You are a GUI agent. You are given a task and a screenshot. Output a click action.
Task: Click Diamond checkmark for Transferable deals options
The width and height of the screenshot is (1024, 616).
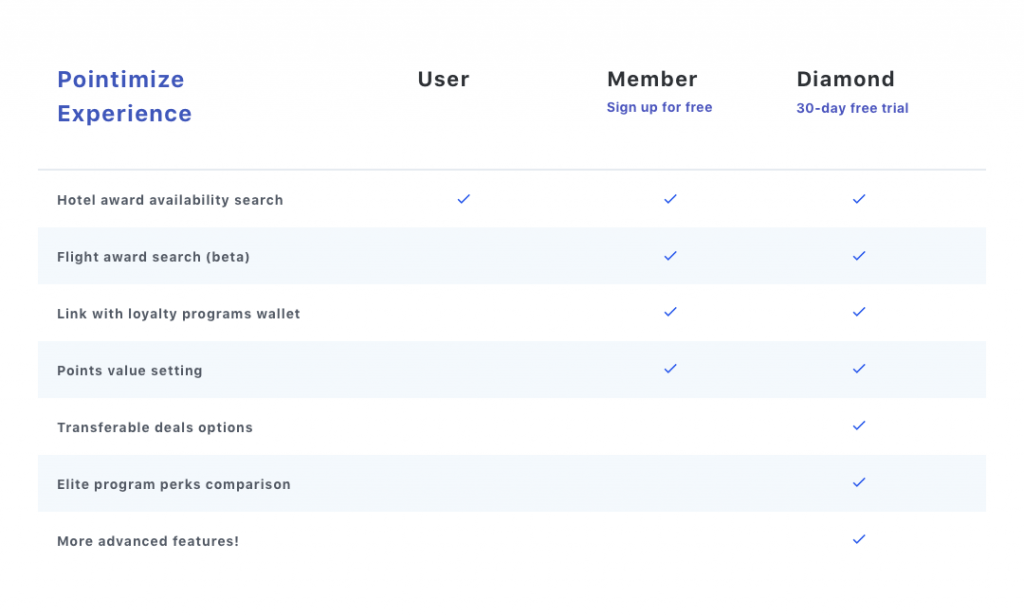(x=859, y=425)
